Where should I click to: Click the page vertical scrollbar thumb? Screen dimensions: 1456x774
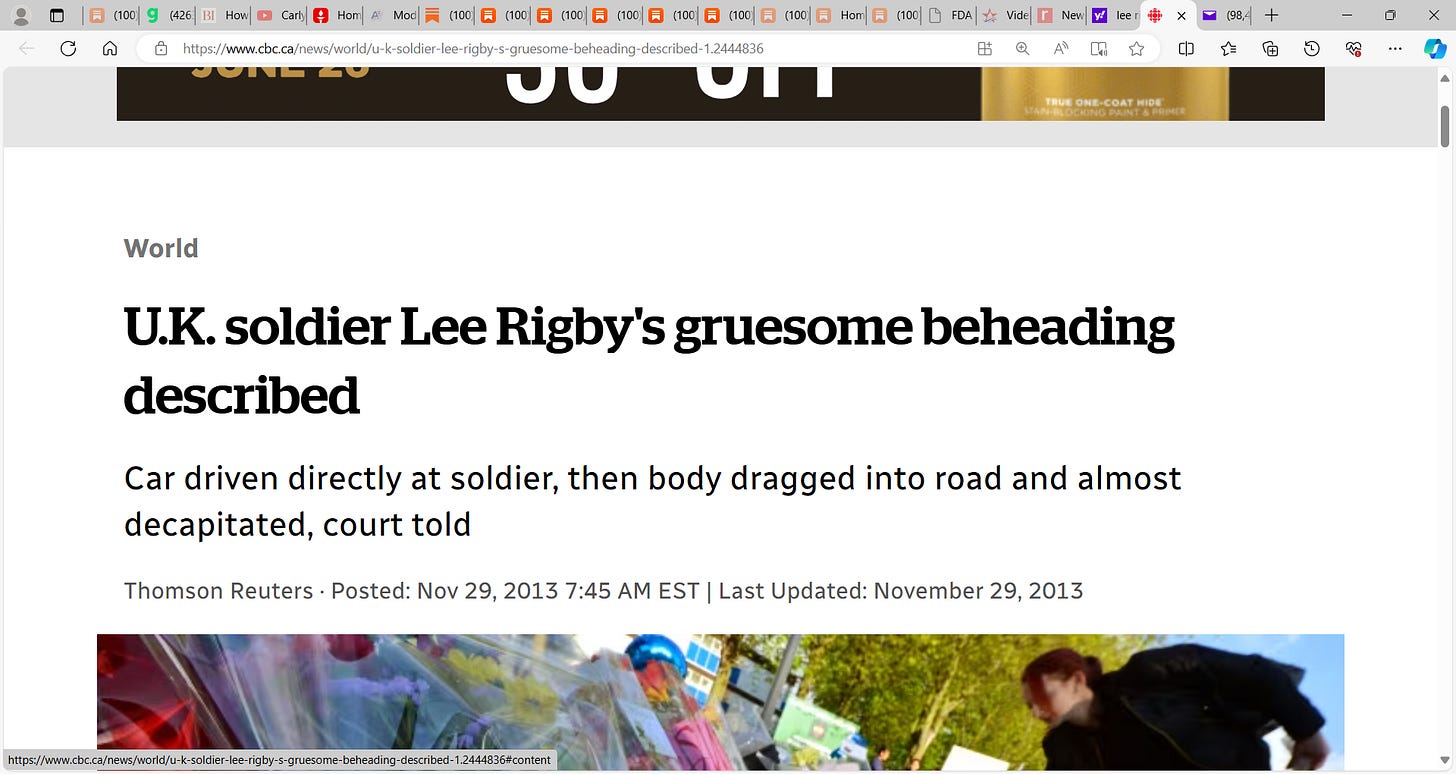[x=1445, y=125]
